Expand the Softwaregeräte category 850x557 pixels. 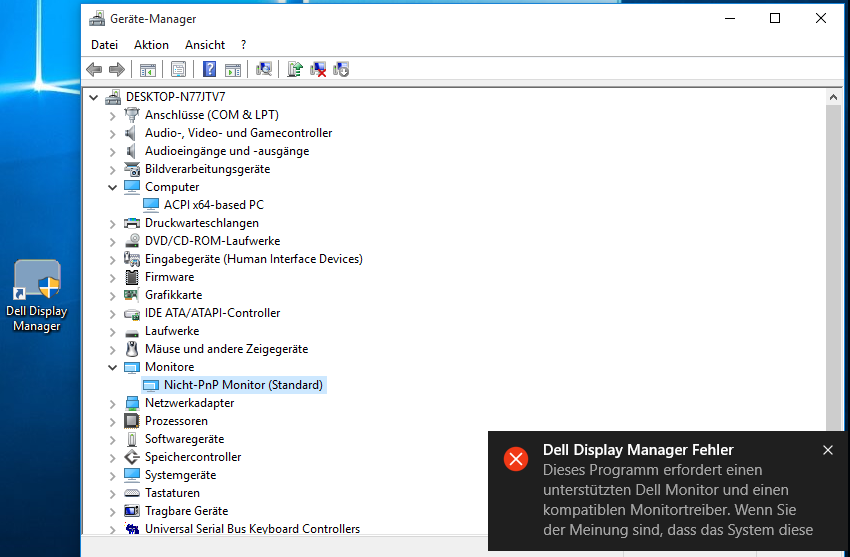coord(112,439)
